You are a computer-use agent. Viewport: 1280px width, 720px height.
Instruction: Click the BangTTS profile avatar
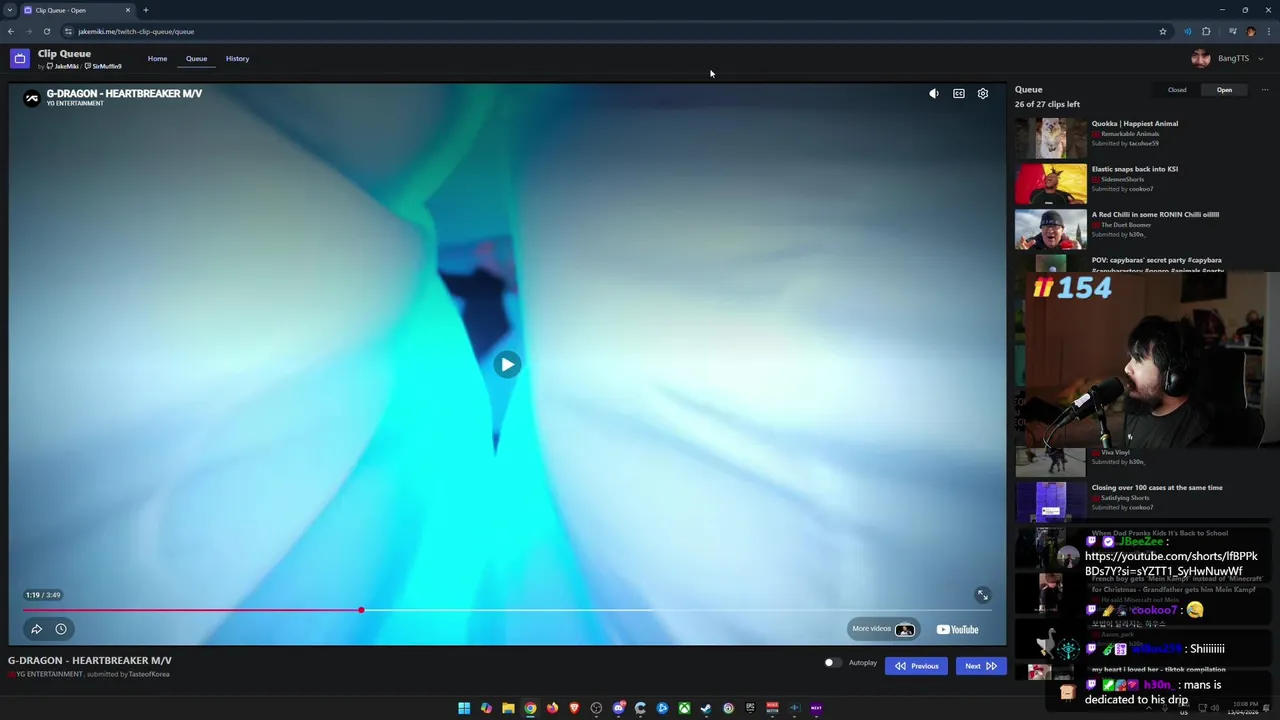[1201, 58]
